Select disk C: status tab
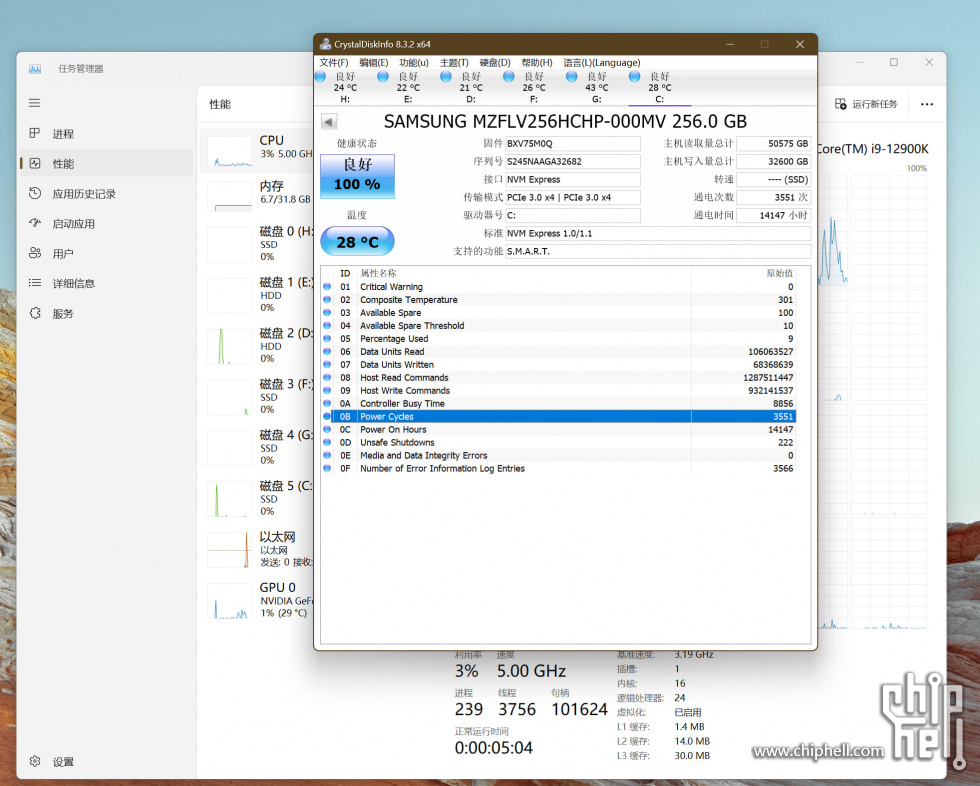 [659, 87]
